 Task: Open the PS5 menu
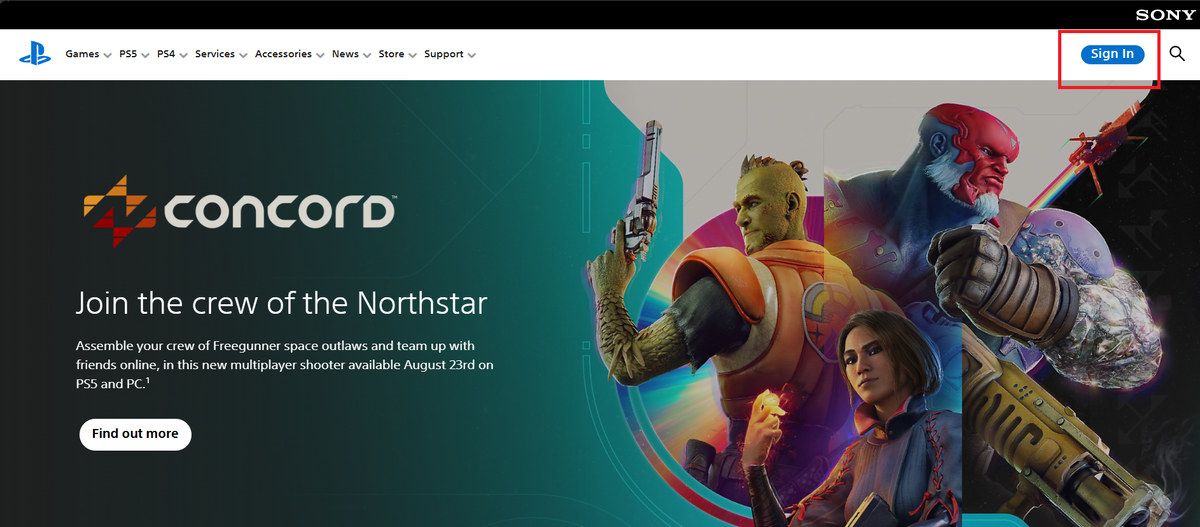pyautogui.click(x=128, y=54)
